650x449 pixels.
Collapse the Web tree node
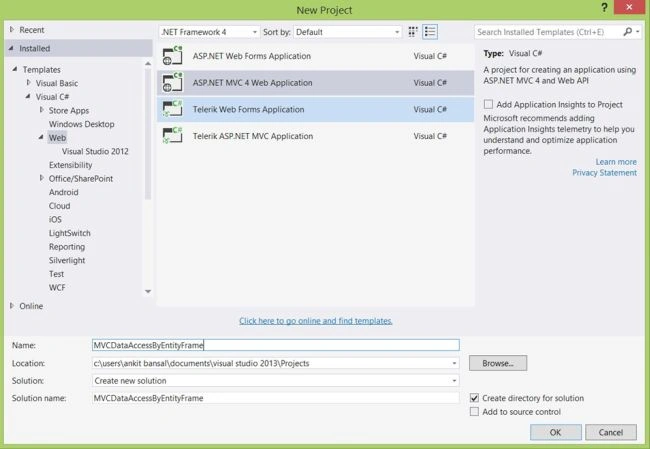[41, 137]
